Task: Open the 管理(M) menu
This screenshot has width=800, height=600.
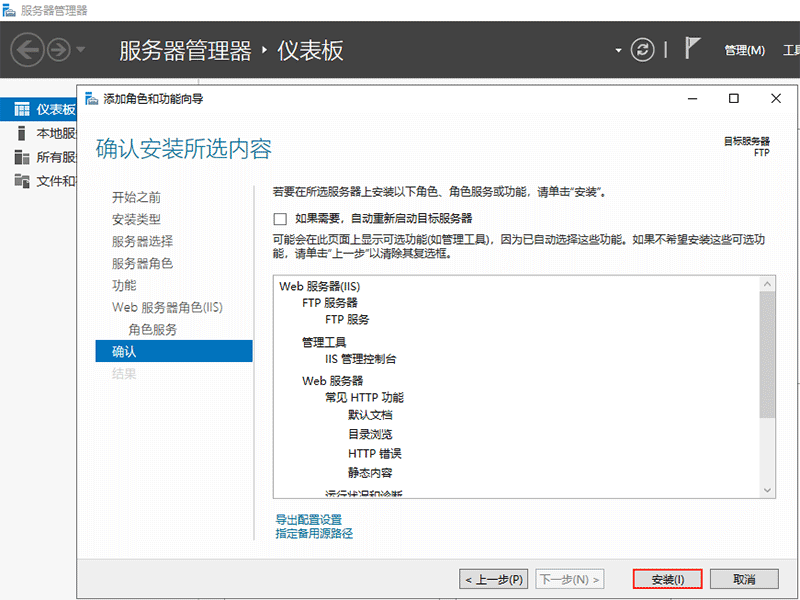Action: (746, 48)
